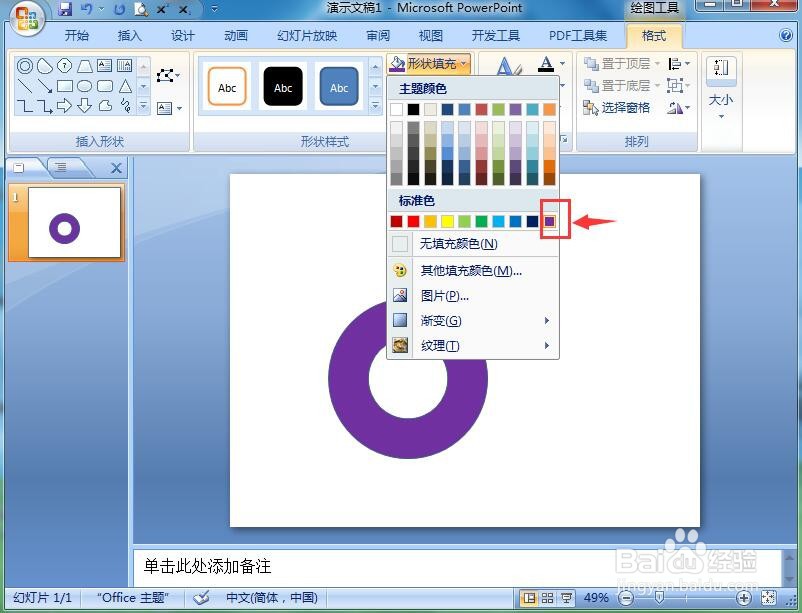Click the Office button logo
This screenshot has height=613, width=802.
pyautogui.click(x=26, y=18)
